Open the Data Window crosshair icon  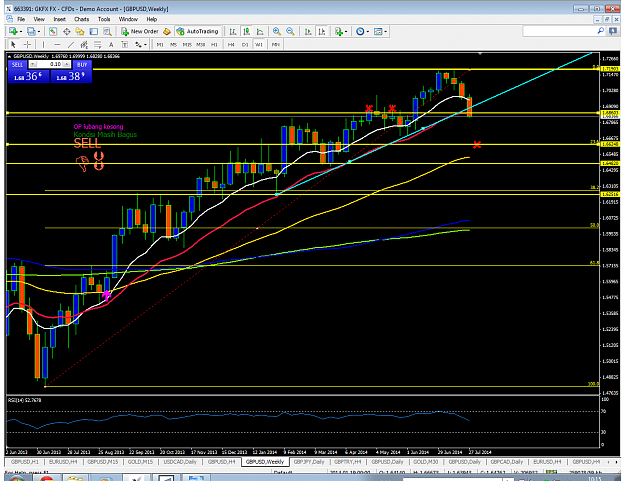67,31
